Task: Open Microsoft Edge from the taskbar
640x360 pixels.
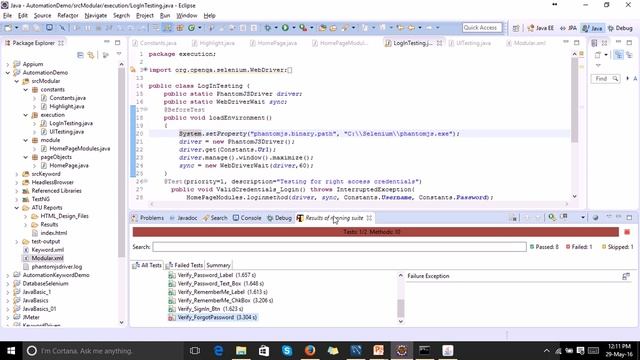Action: click(x=218, y=351)
